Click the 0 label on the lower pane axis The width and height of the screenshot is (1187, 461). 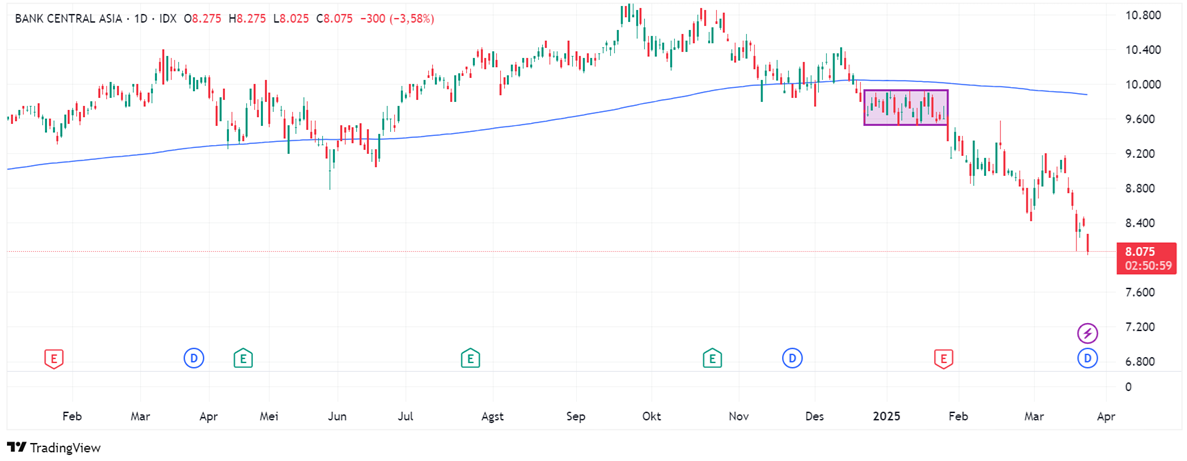click(x=1129, y=386)
